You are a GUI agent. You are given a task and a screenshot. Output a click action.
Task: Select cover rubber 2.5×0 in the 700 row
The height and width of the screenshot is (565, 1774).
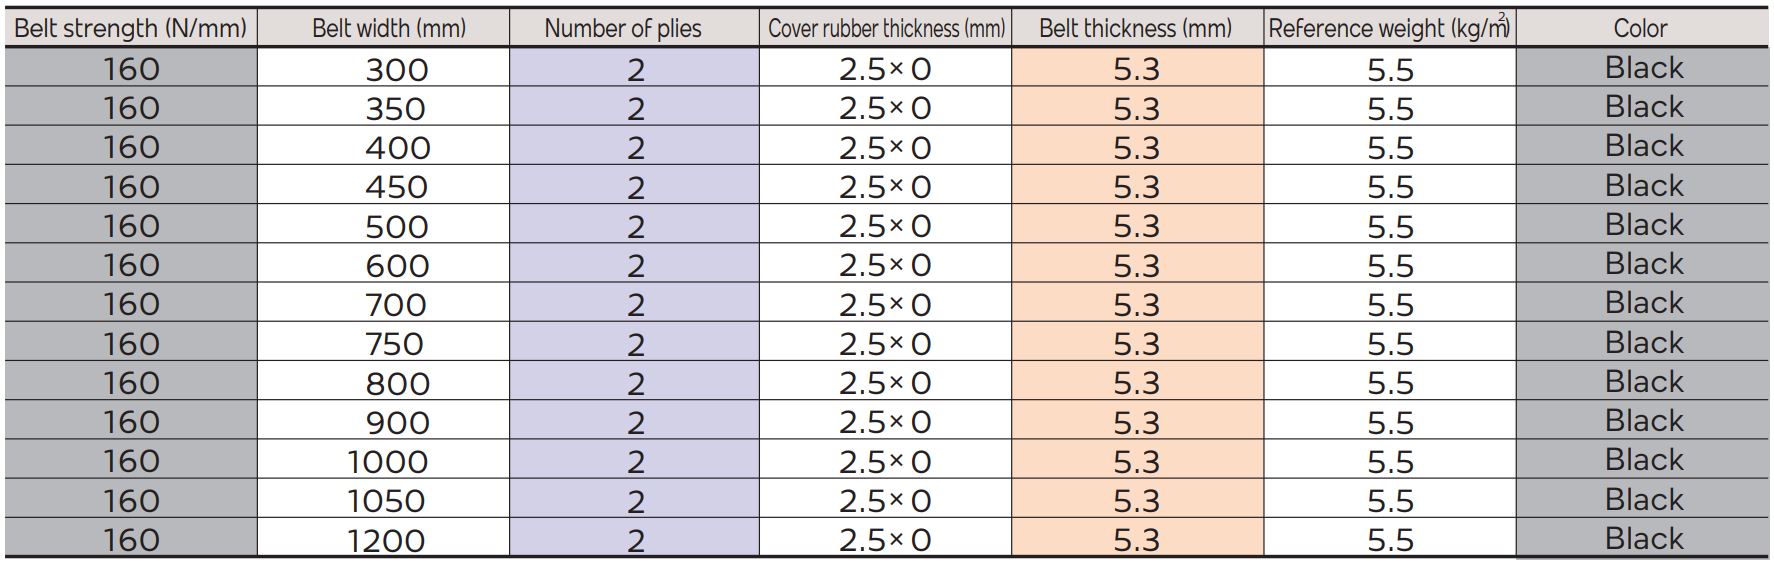886,304
